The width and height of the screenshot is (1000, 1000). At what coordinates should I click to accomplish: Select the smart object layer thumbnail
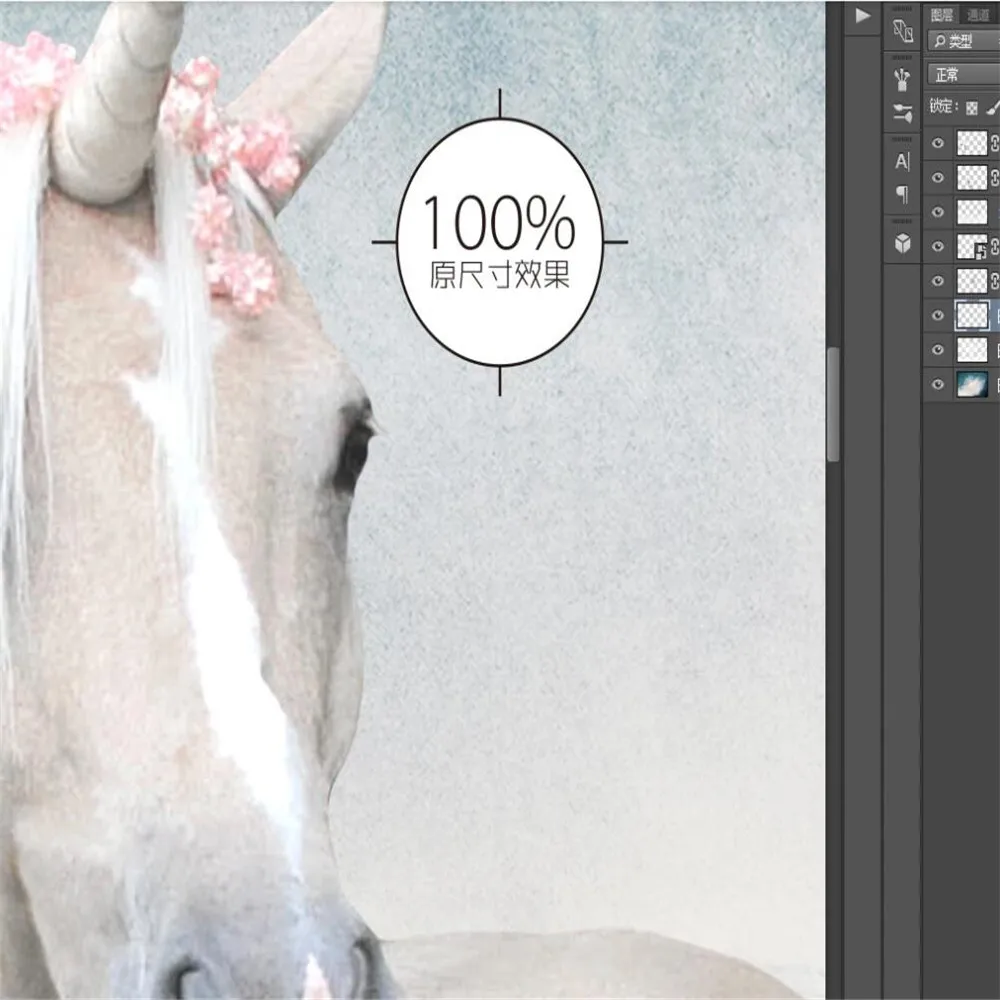click(x=972, y=246)
